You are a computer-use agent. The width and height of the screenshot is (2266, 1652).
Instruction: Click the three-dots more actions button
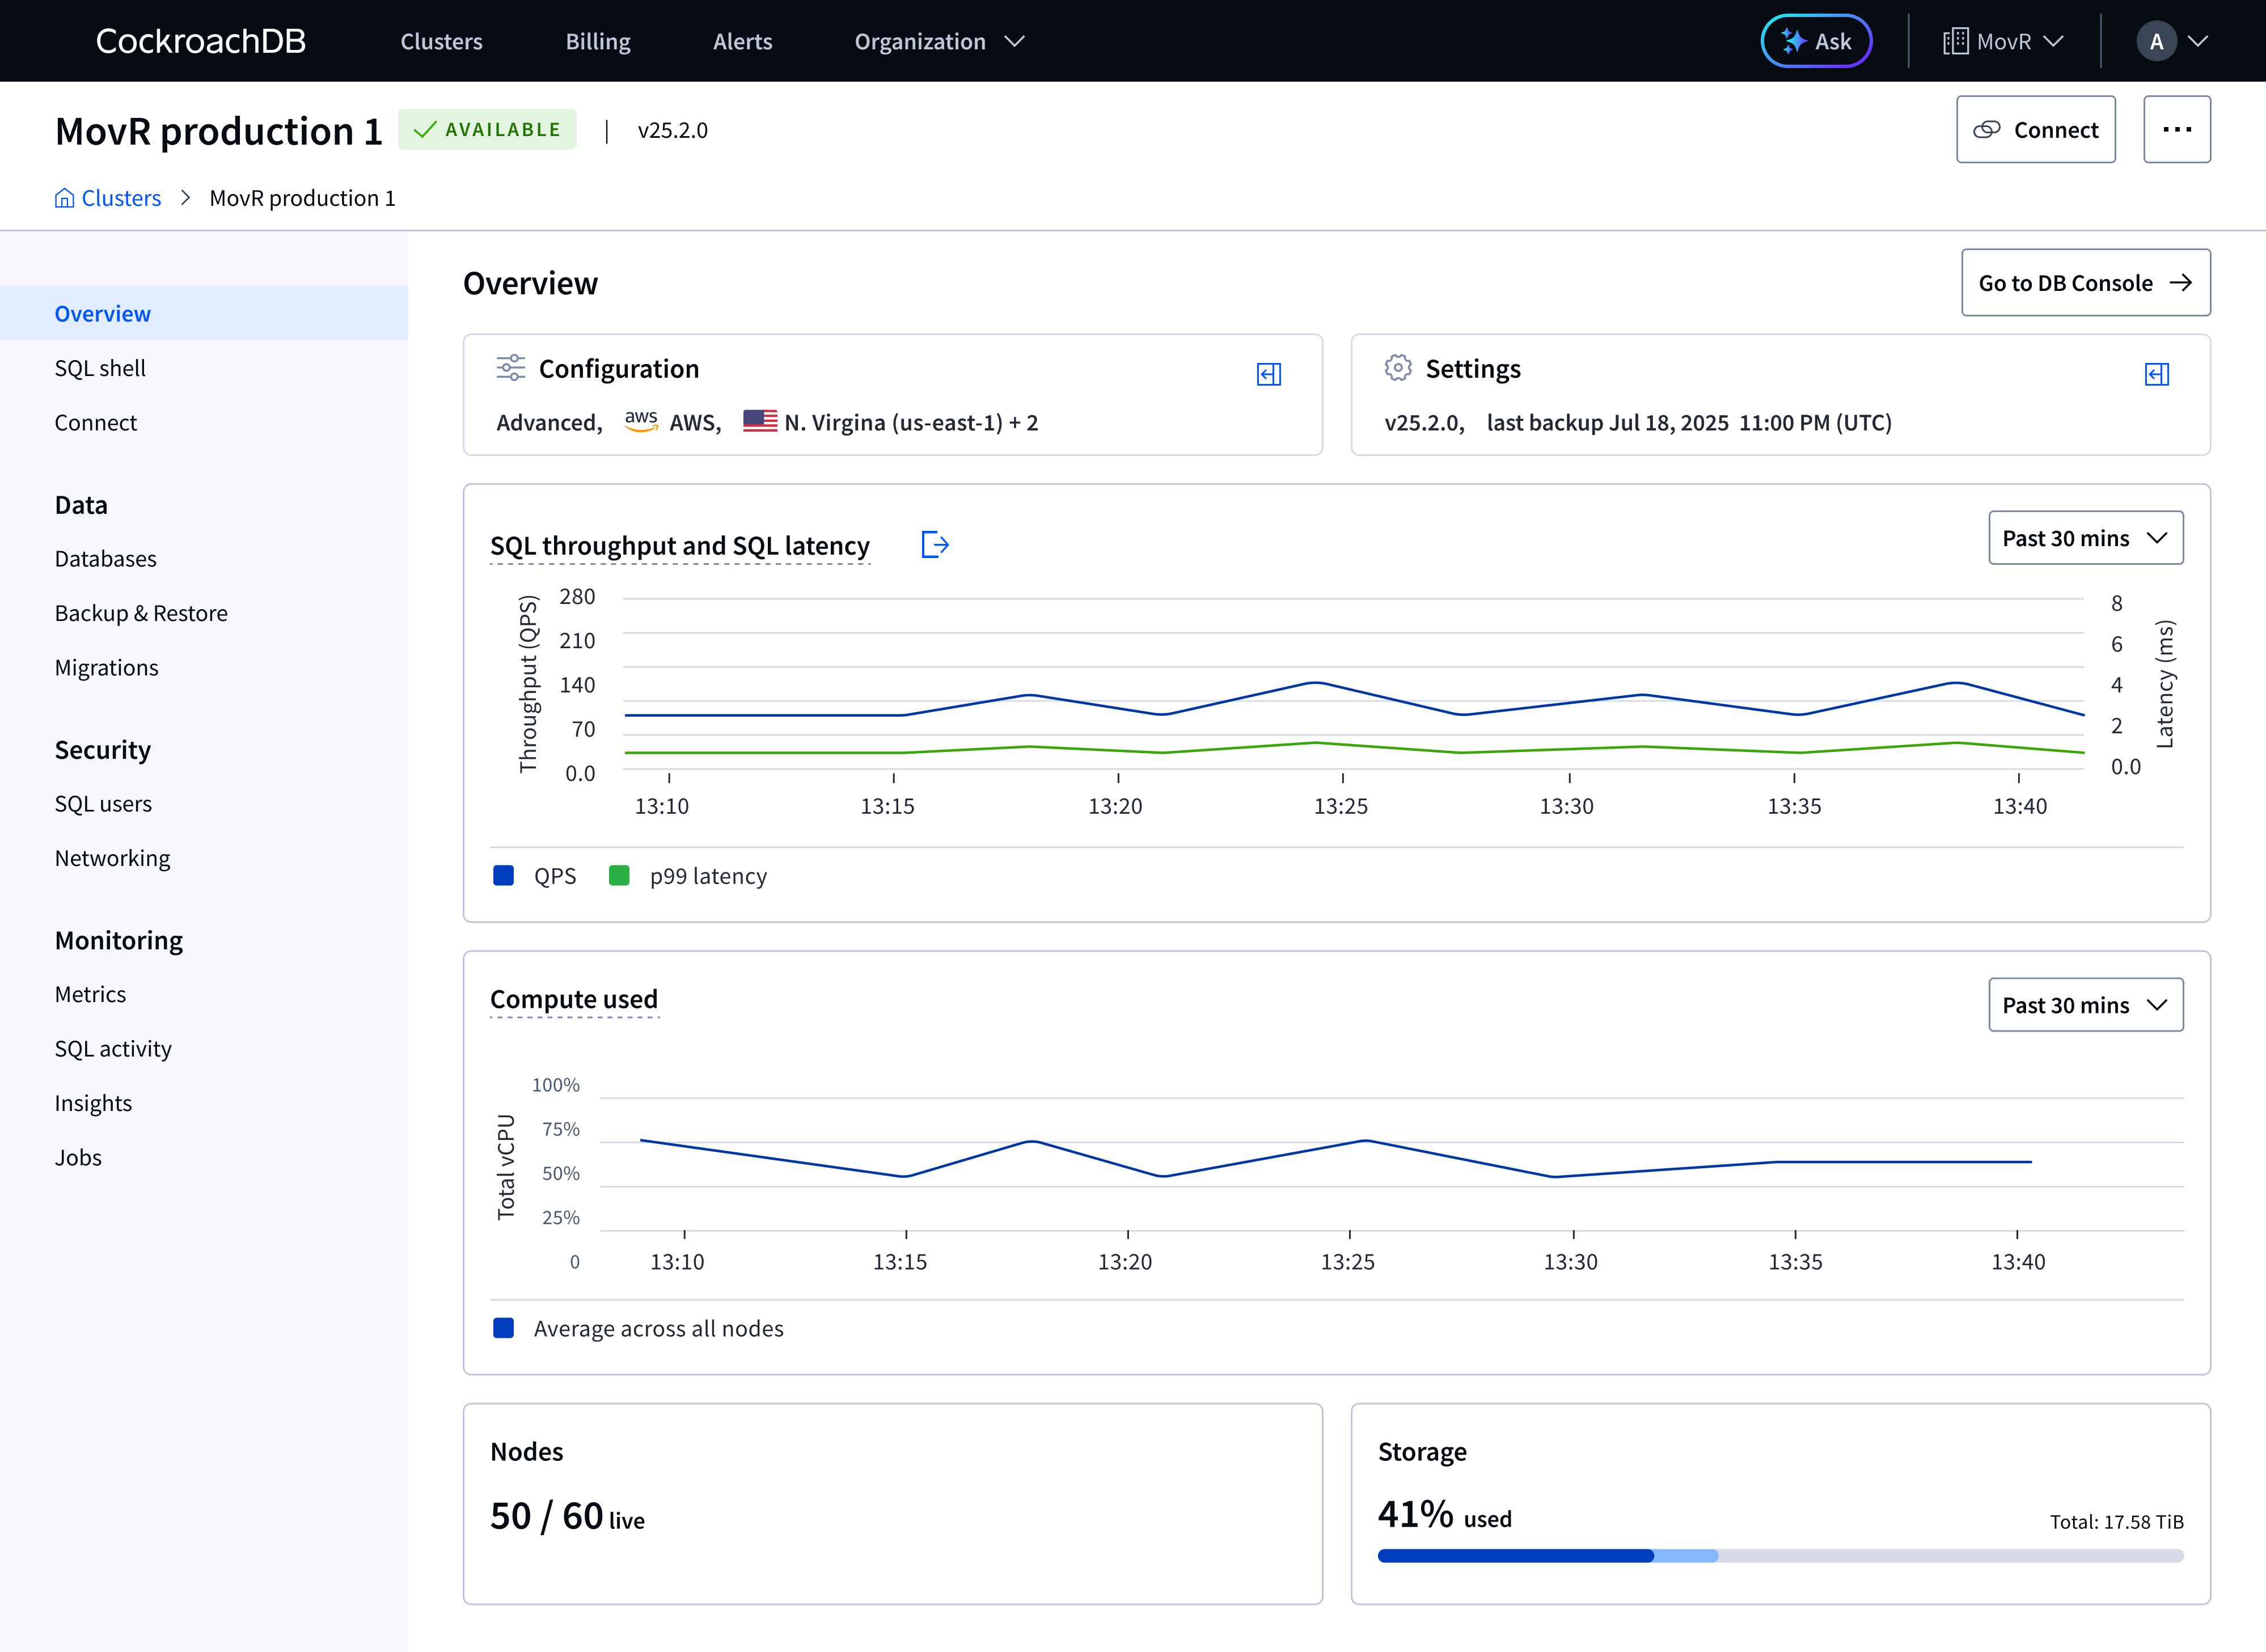point(2176,129)
